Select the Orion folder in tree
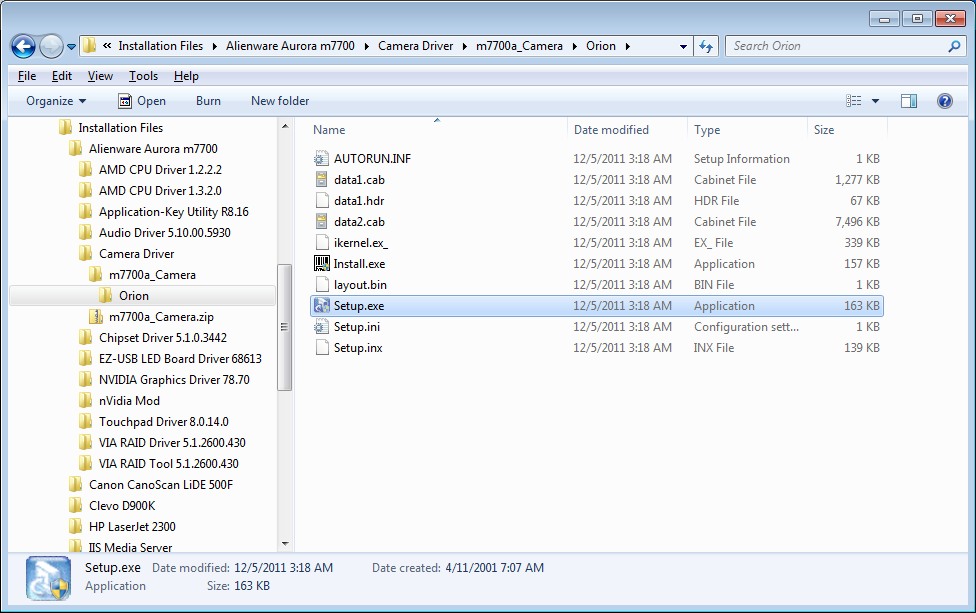The width and height of the screenshot is (976, 613). tap(124, 296)
